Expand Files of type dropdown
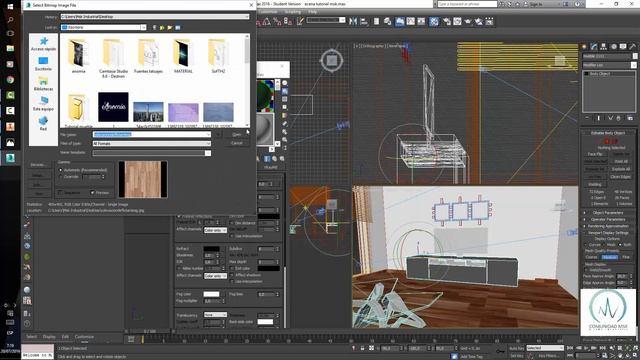The height and width of the screenshot is (360, 640). click(x=208, y=144)
